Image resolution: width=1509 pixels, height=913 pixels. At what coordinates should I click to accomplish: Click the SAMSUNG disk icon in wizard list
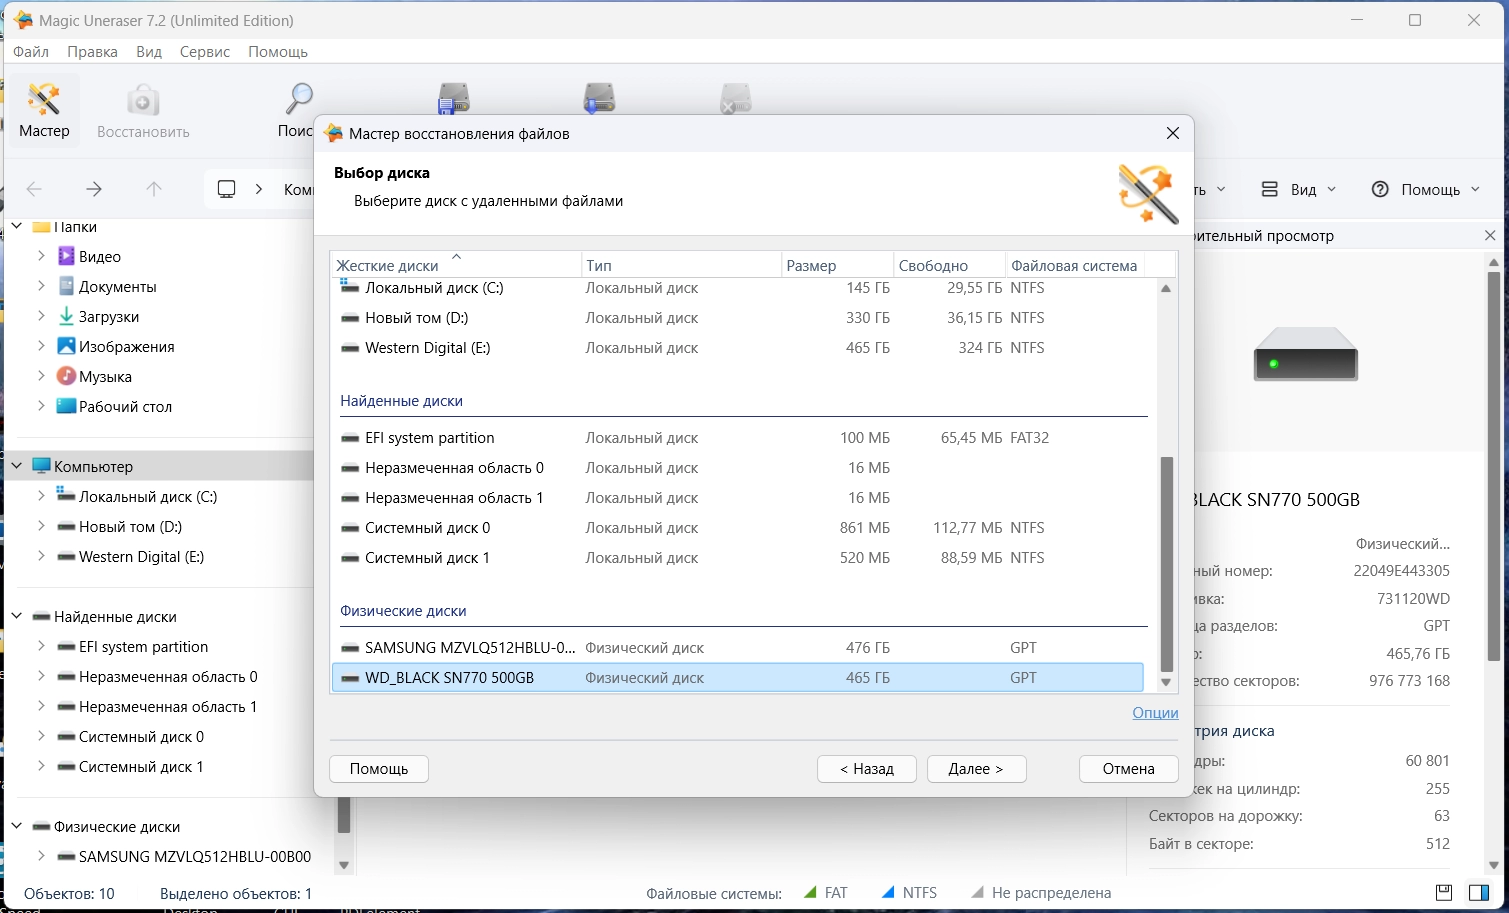(350, 648)
